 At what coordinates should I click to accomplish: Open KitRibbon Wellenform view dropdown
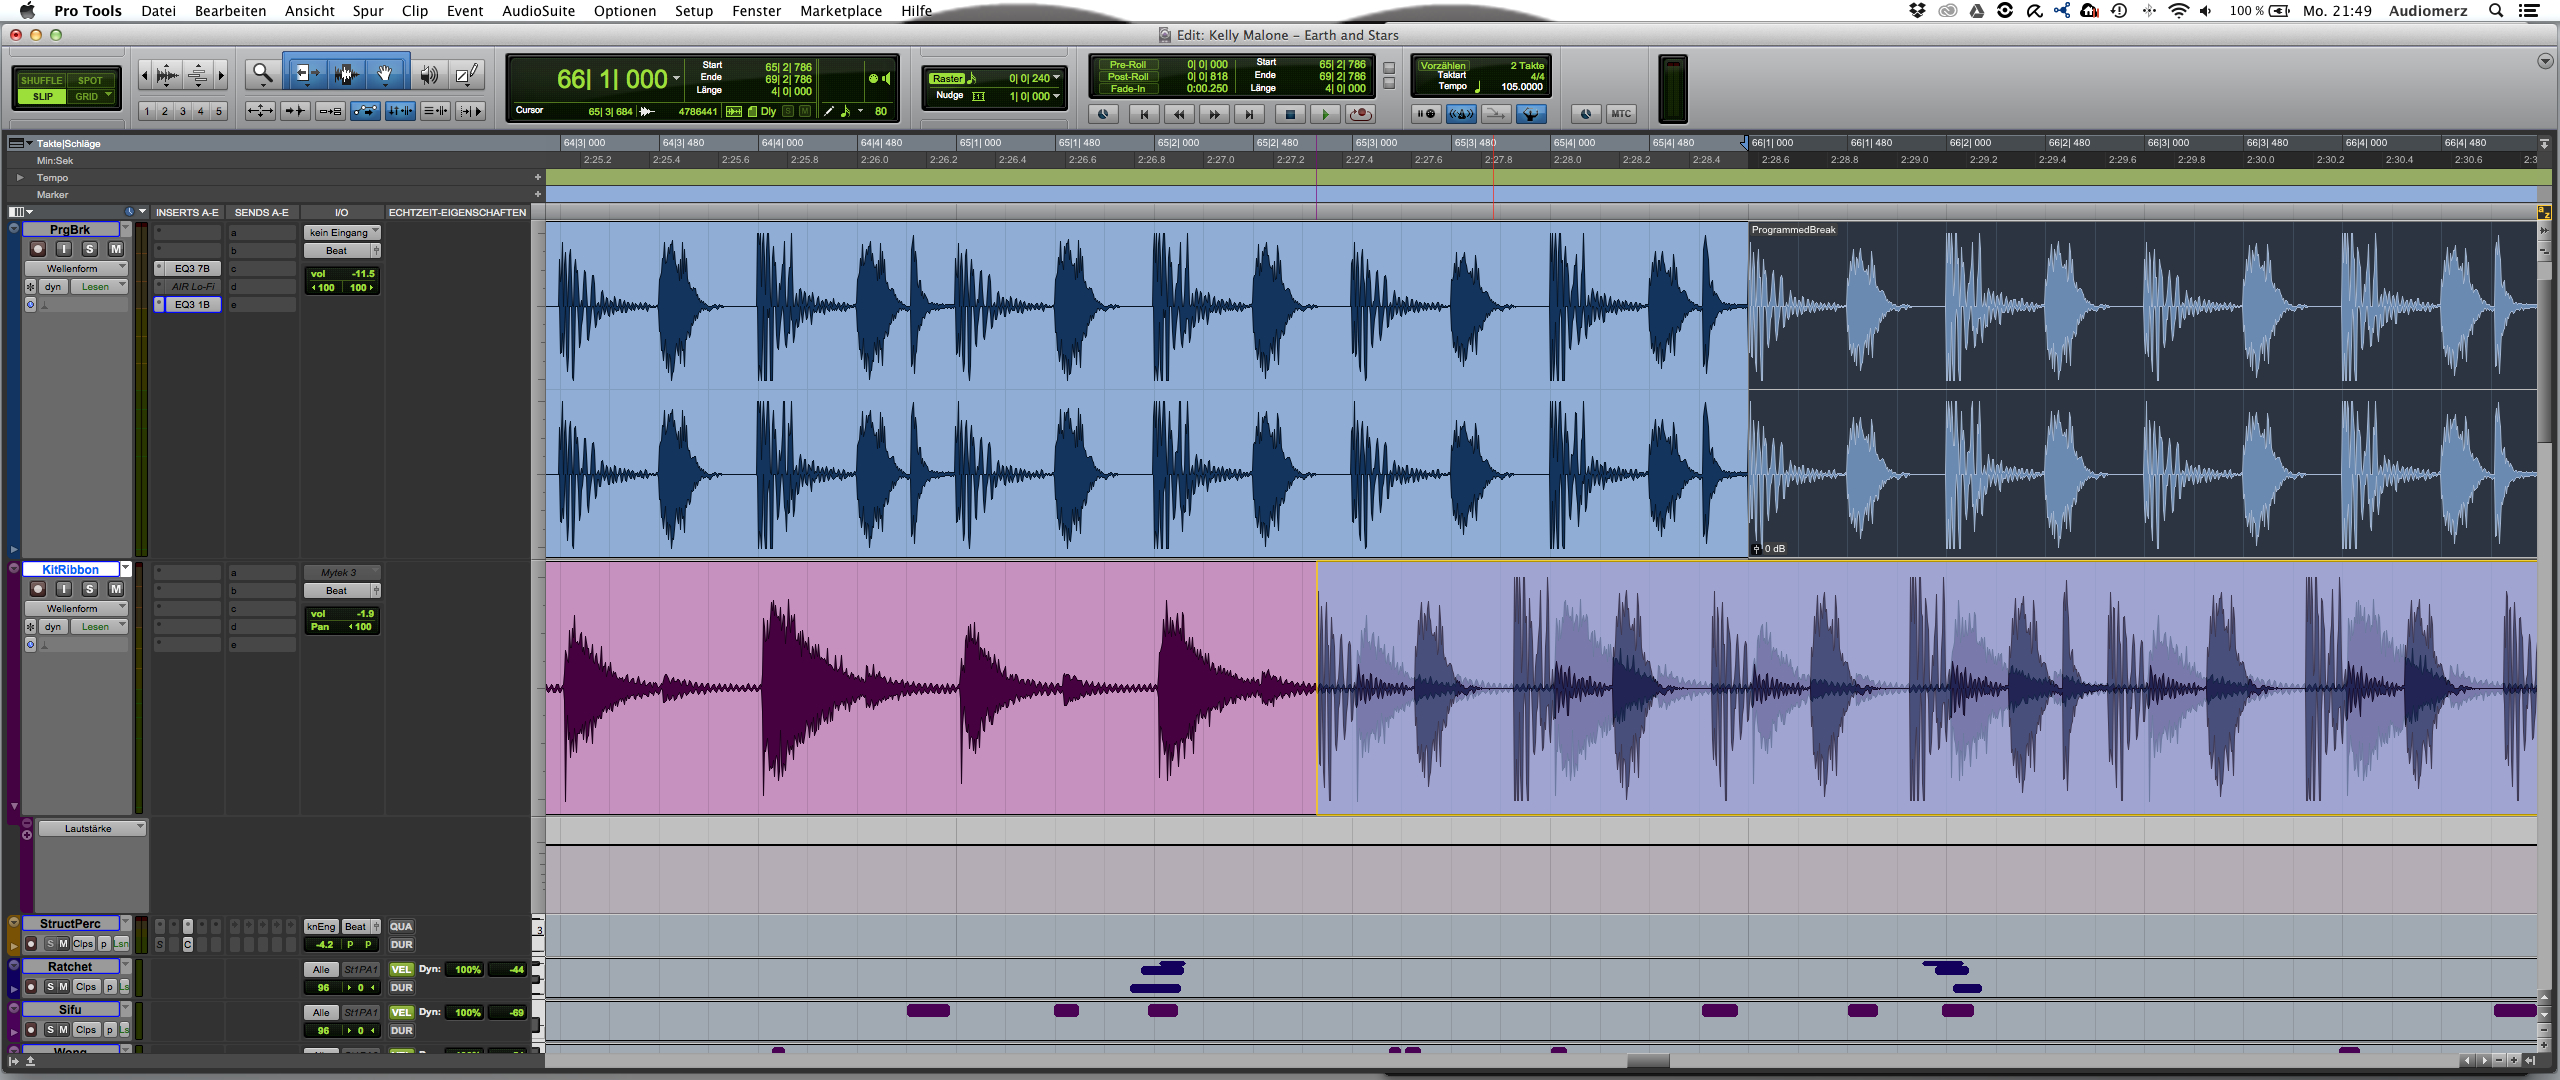point(77,608)
